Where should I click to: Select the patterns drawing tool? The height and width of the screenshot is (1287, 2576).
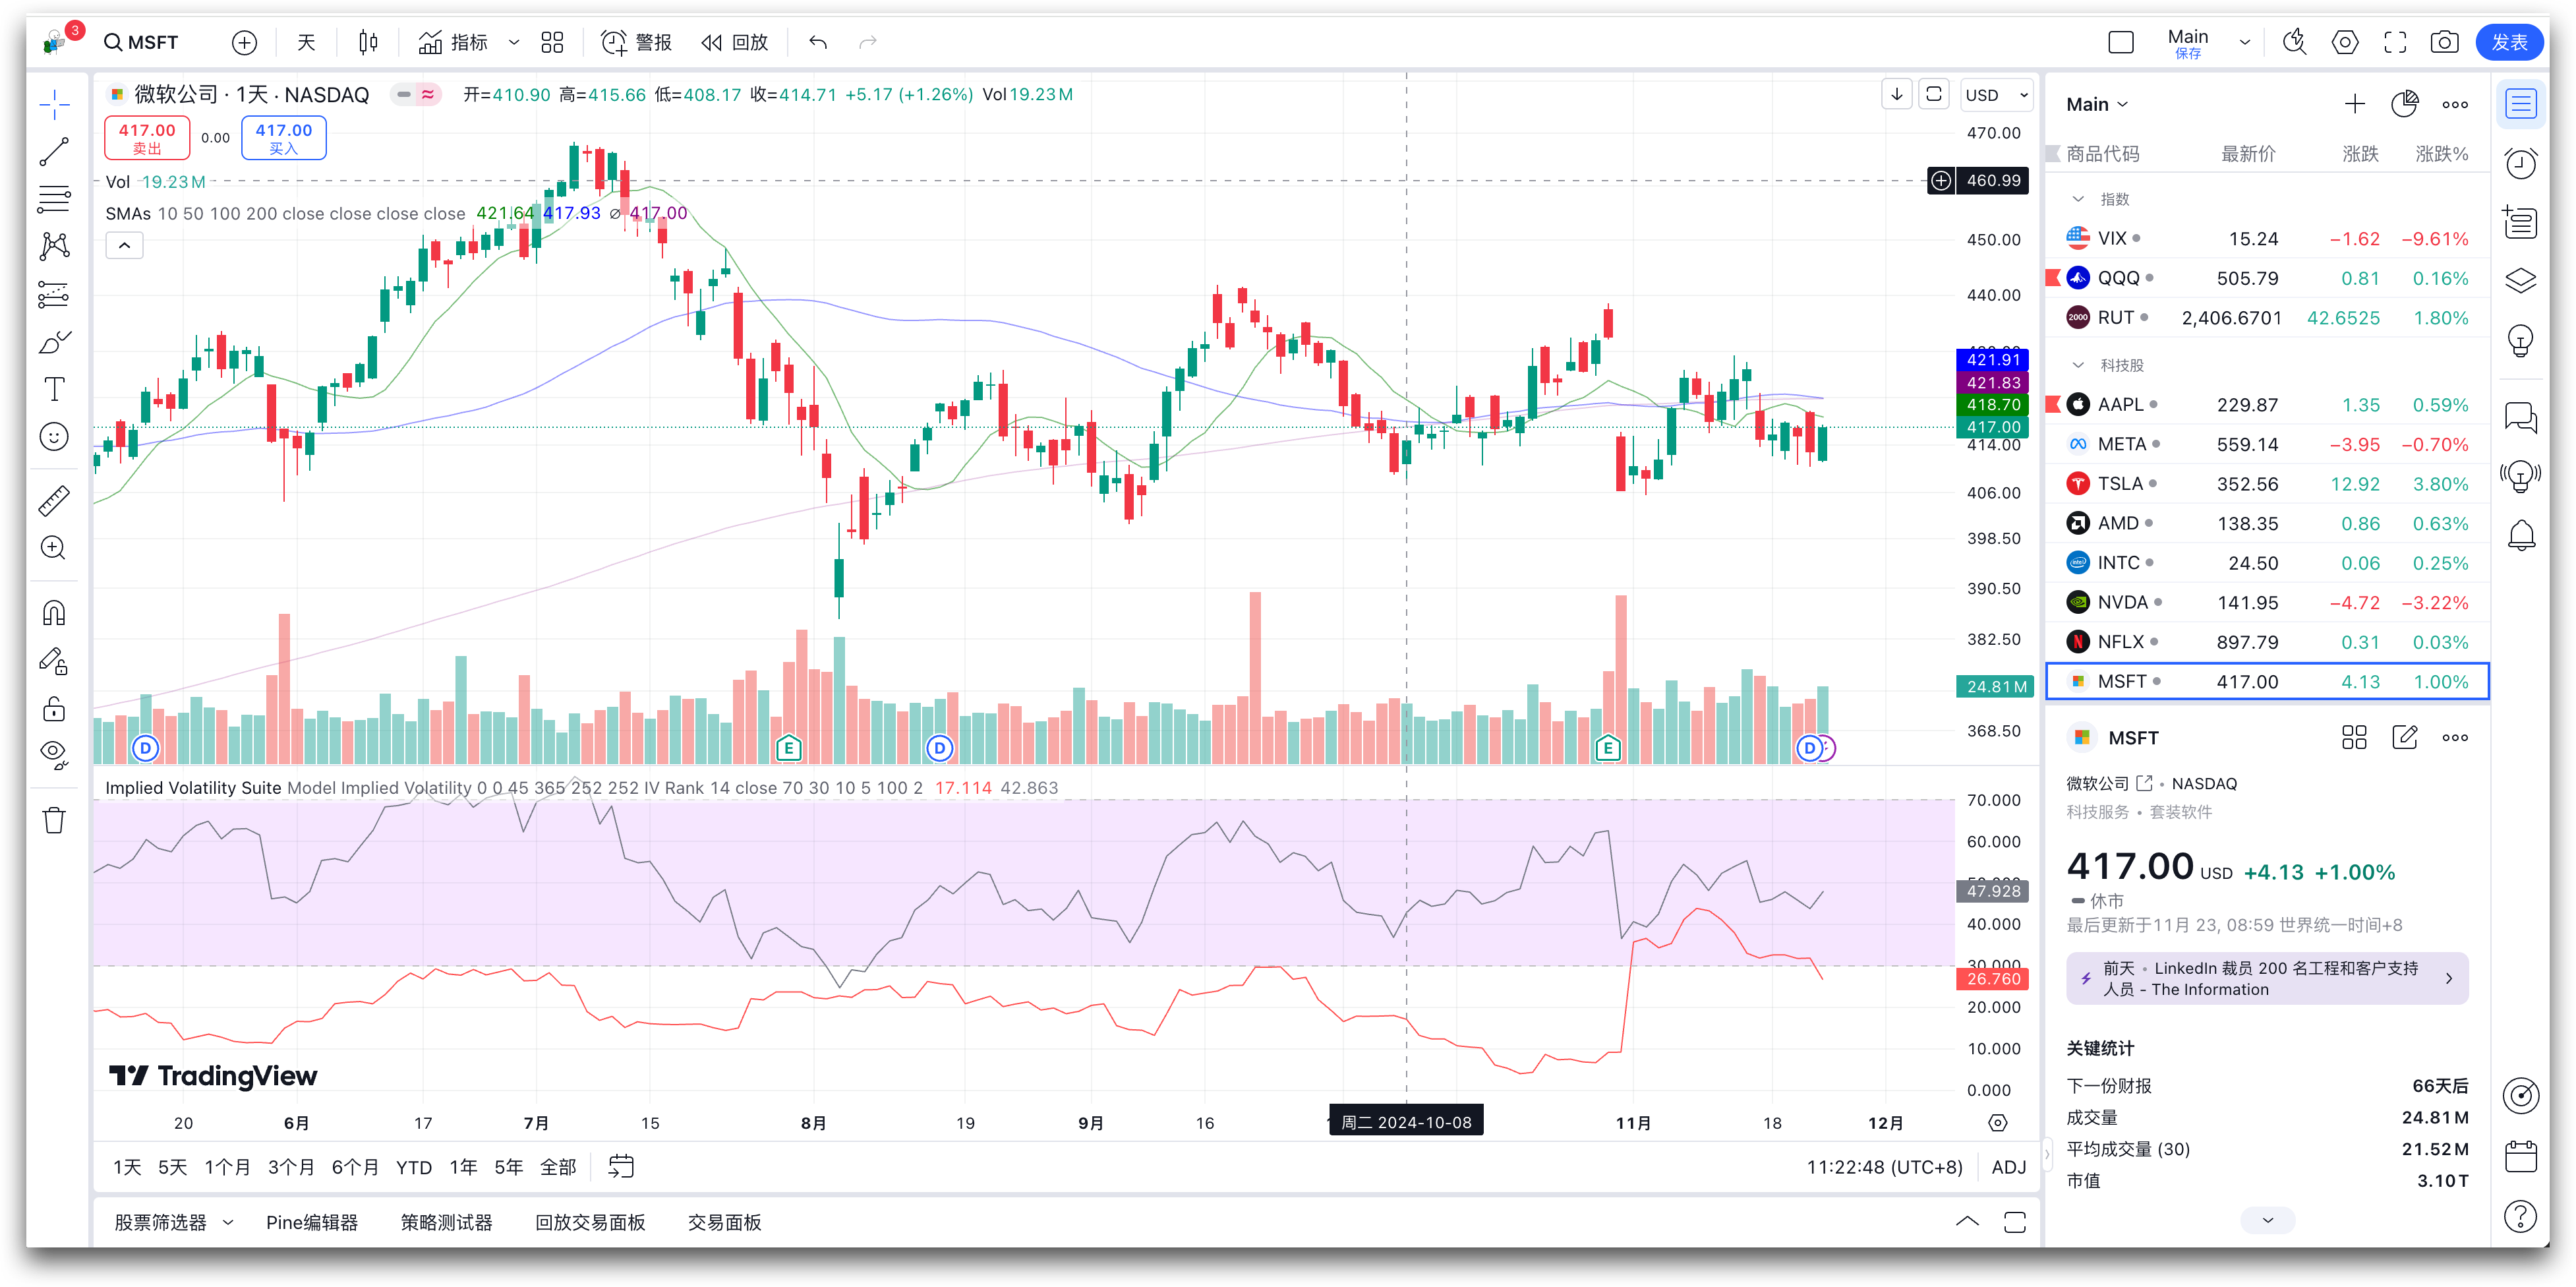pos(54,246)
